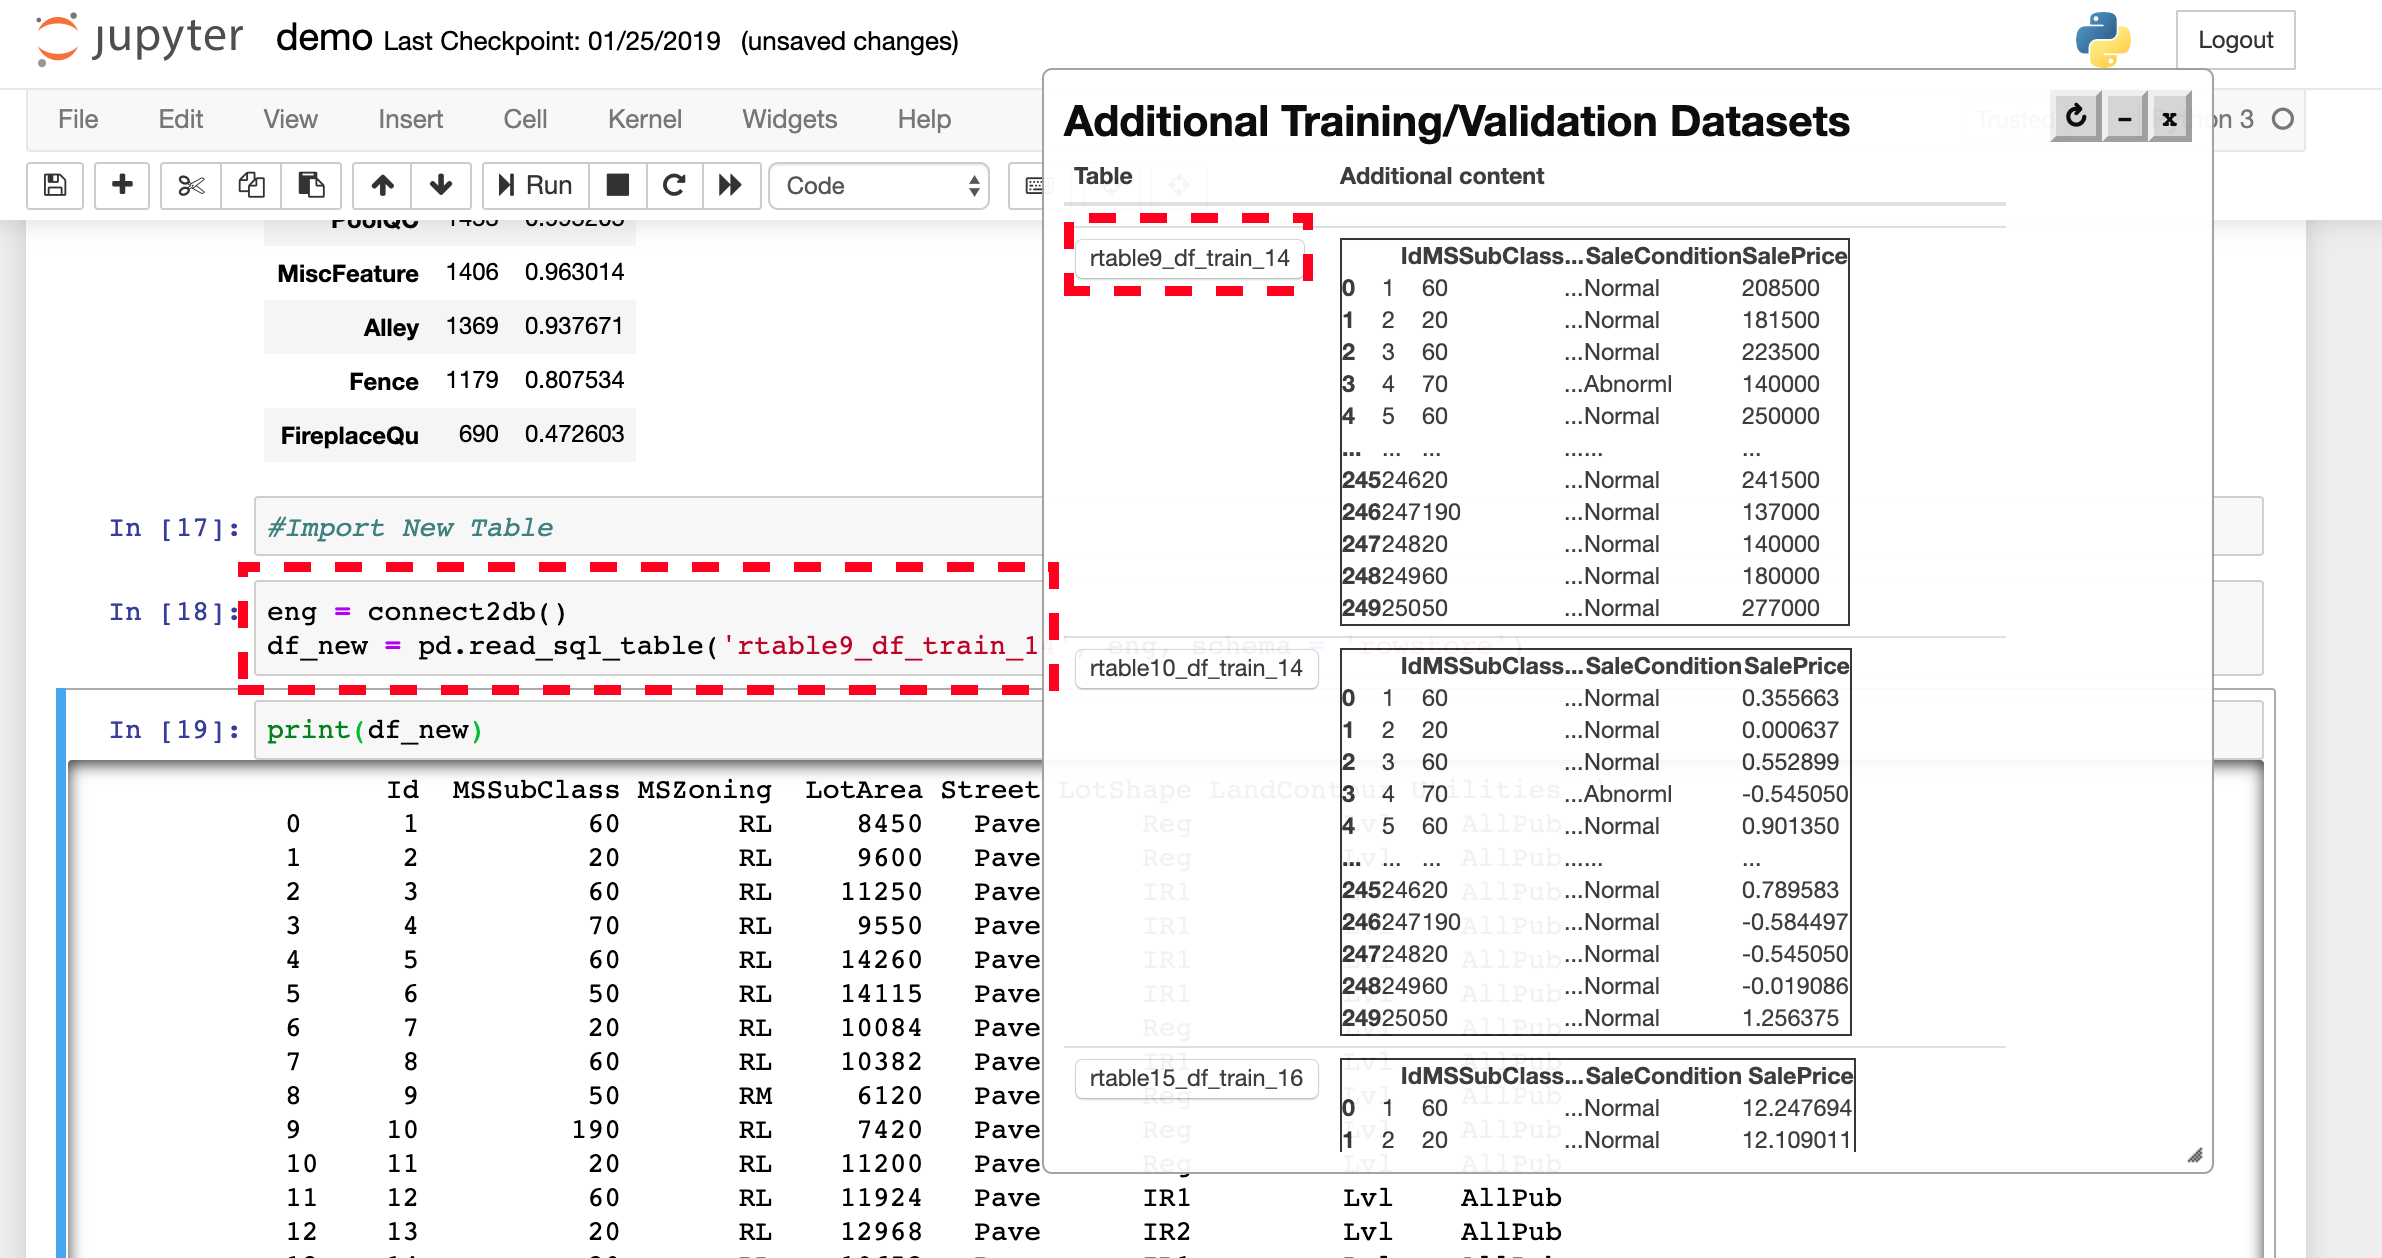Click resize handle of datasets panel

point(2195,1156)
